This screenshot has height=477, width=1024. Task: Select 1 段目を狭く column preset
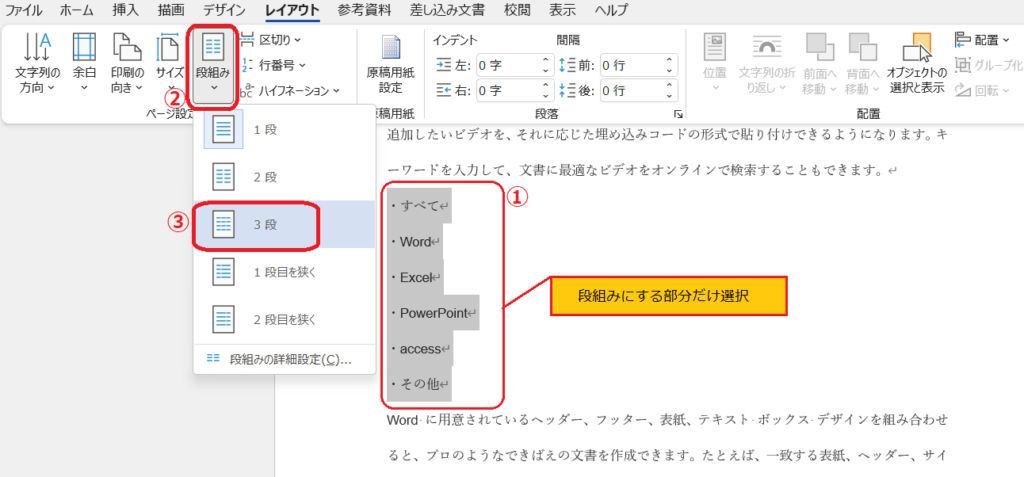[285, 272]
